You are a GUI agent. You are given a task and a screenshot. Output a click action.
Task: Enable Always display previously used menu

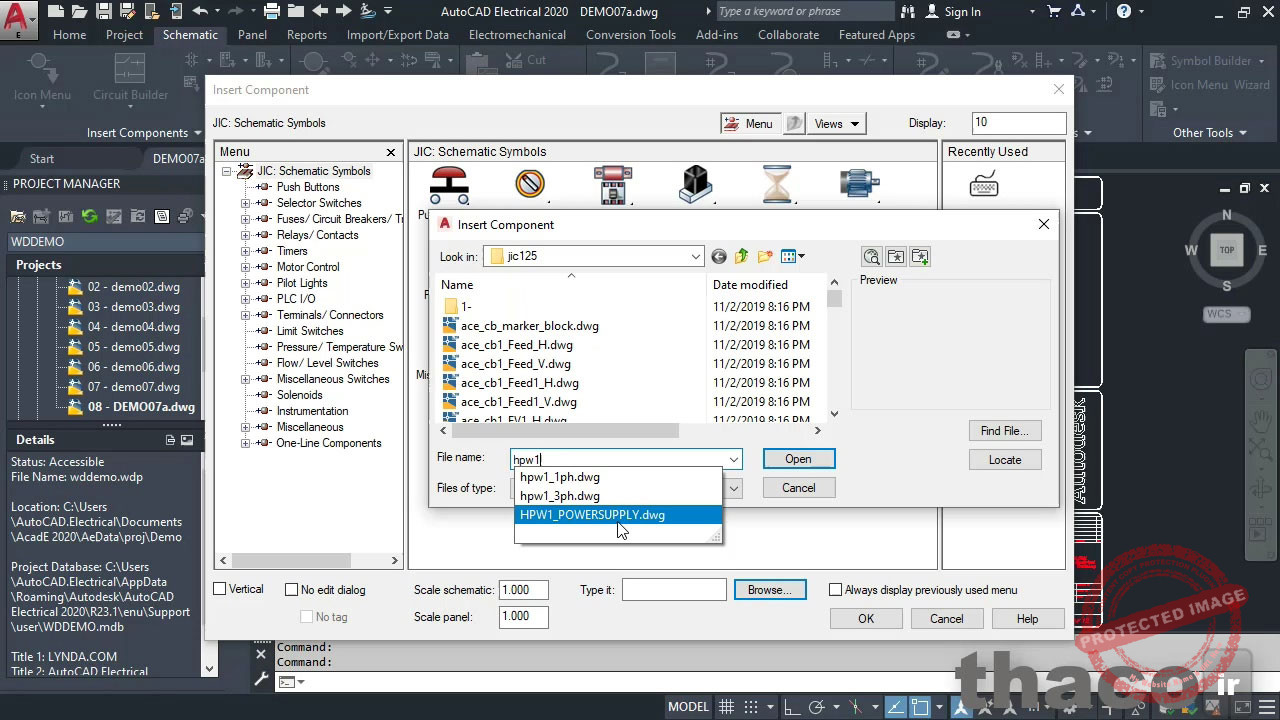point(836,589)
